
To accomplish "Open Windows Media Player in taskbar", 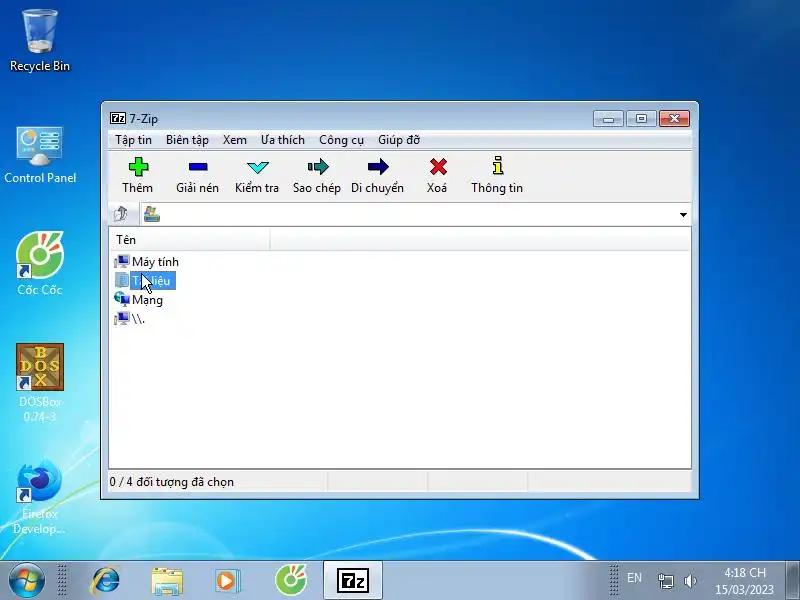I will pyautogui.click(x=227, y=581).
